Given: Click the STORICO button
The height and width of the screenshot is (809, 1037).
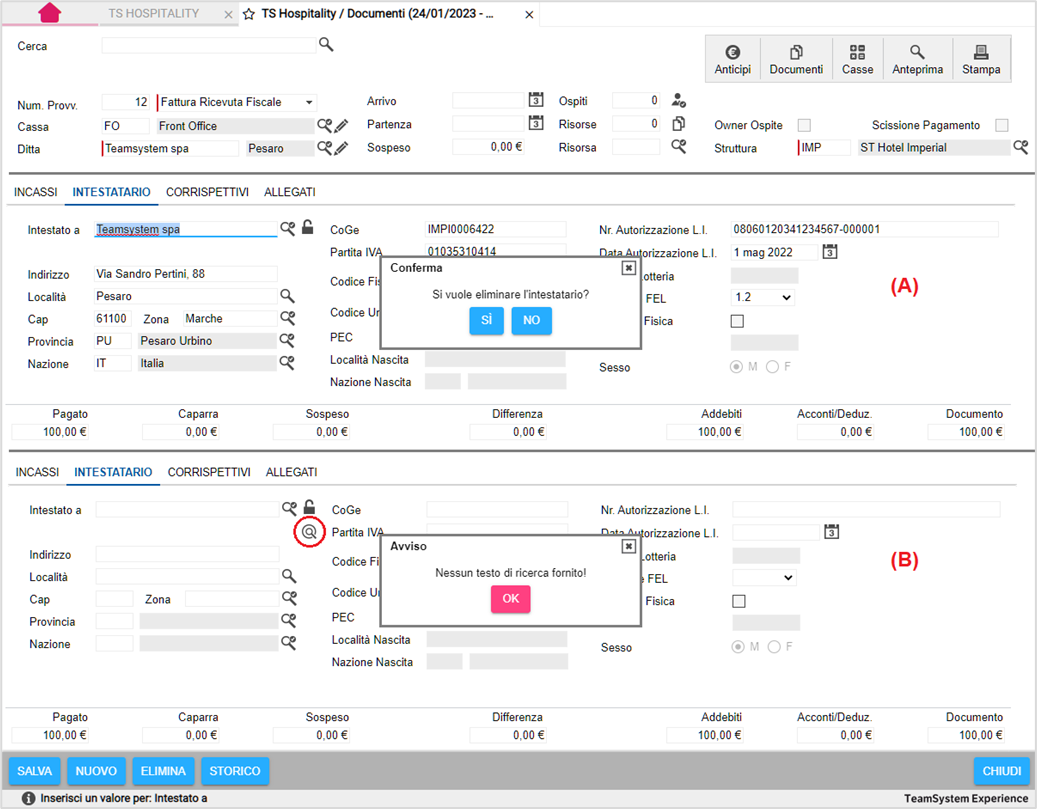Looking at the screenshot, I should tap(235, 771).
